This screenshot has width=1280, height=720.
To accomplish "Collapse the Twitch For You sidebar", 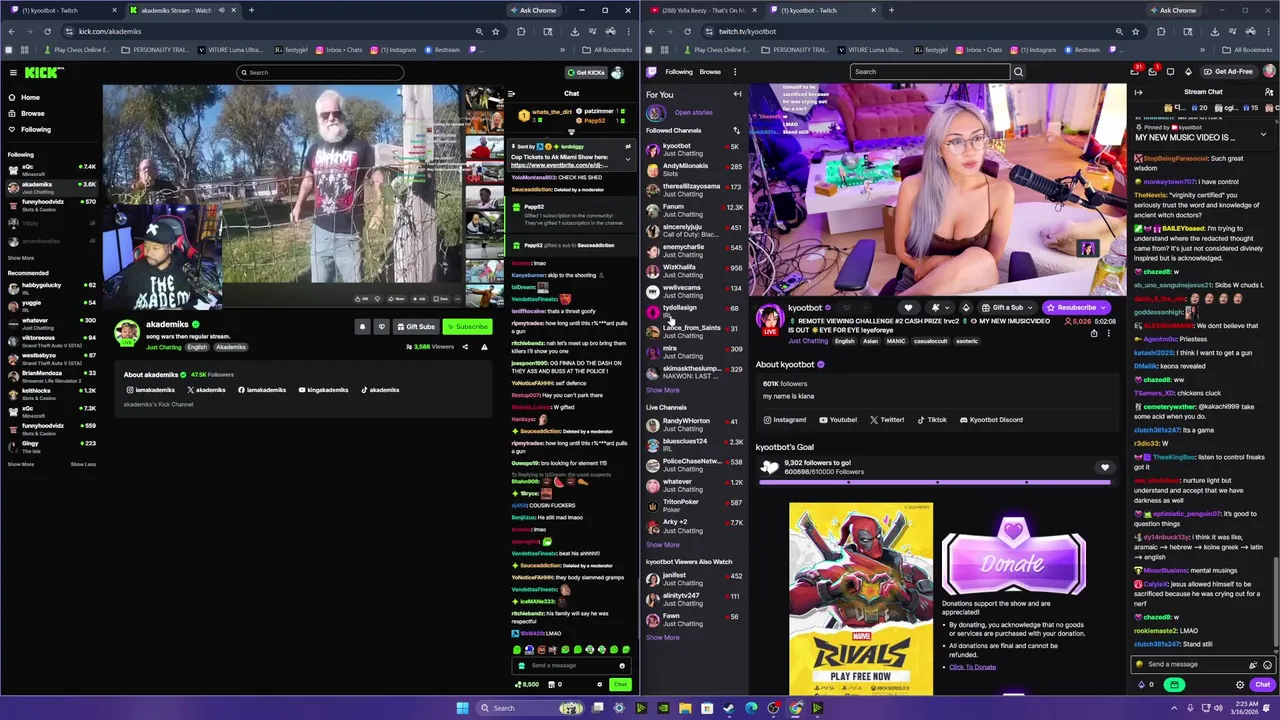I will 737,94.
